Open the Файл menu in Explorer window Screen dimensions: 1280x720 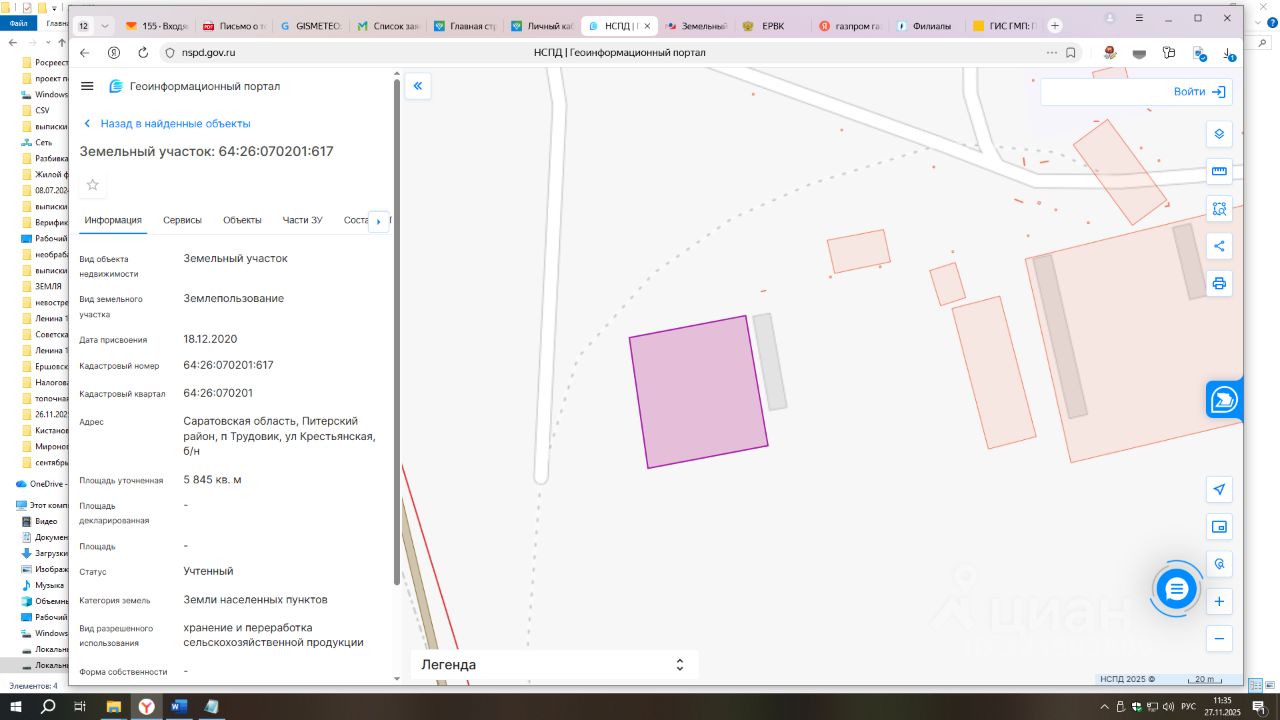pyautogui.click(x=19, y=23)
